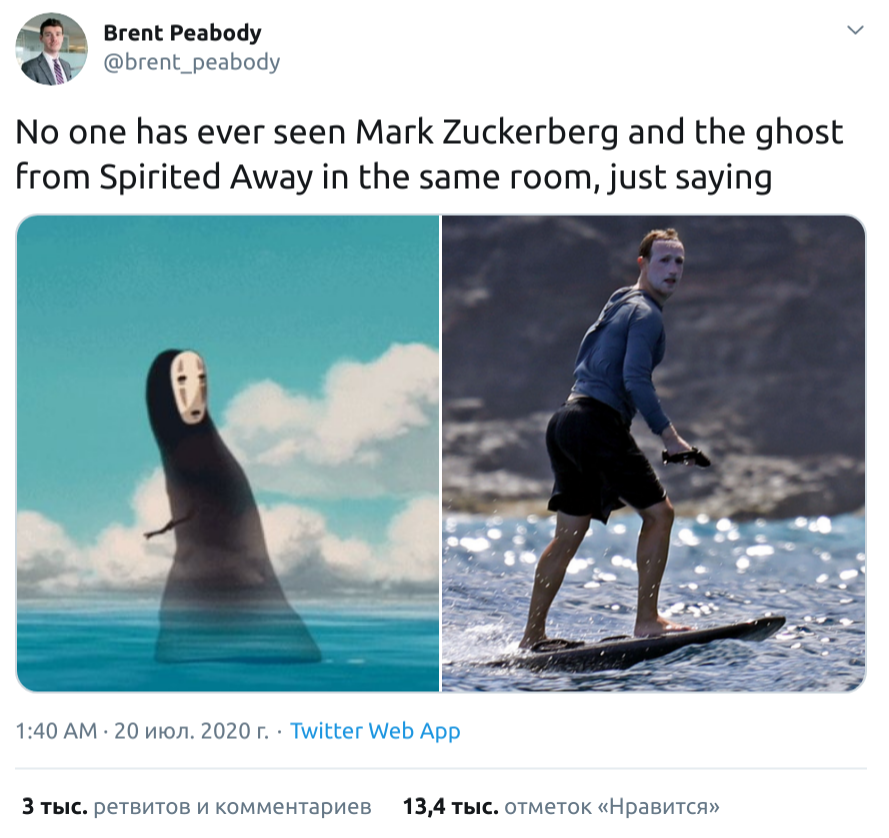889x838 pixels.
Task: Open the right surfboard photo
Action: (654, 453)
